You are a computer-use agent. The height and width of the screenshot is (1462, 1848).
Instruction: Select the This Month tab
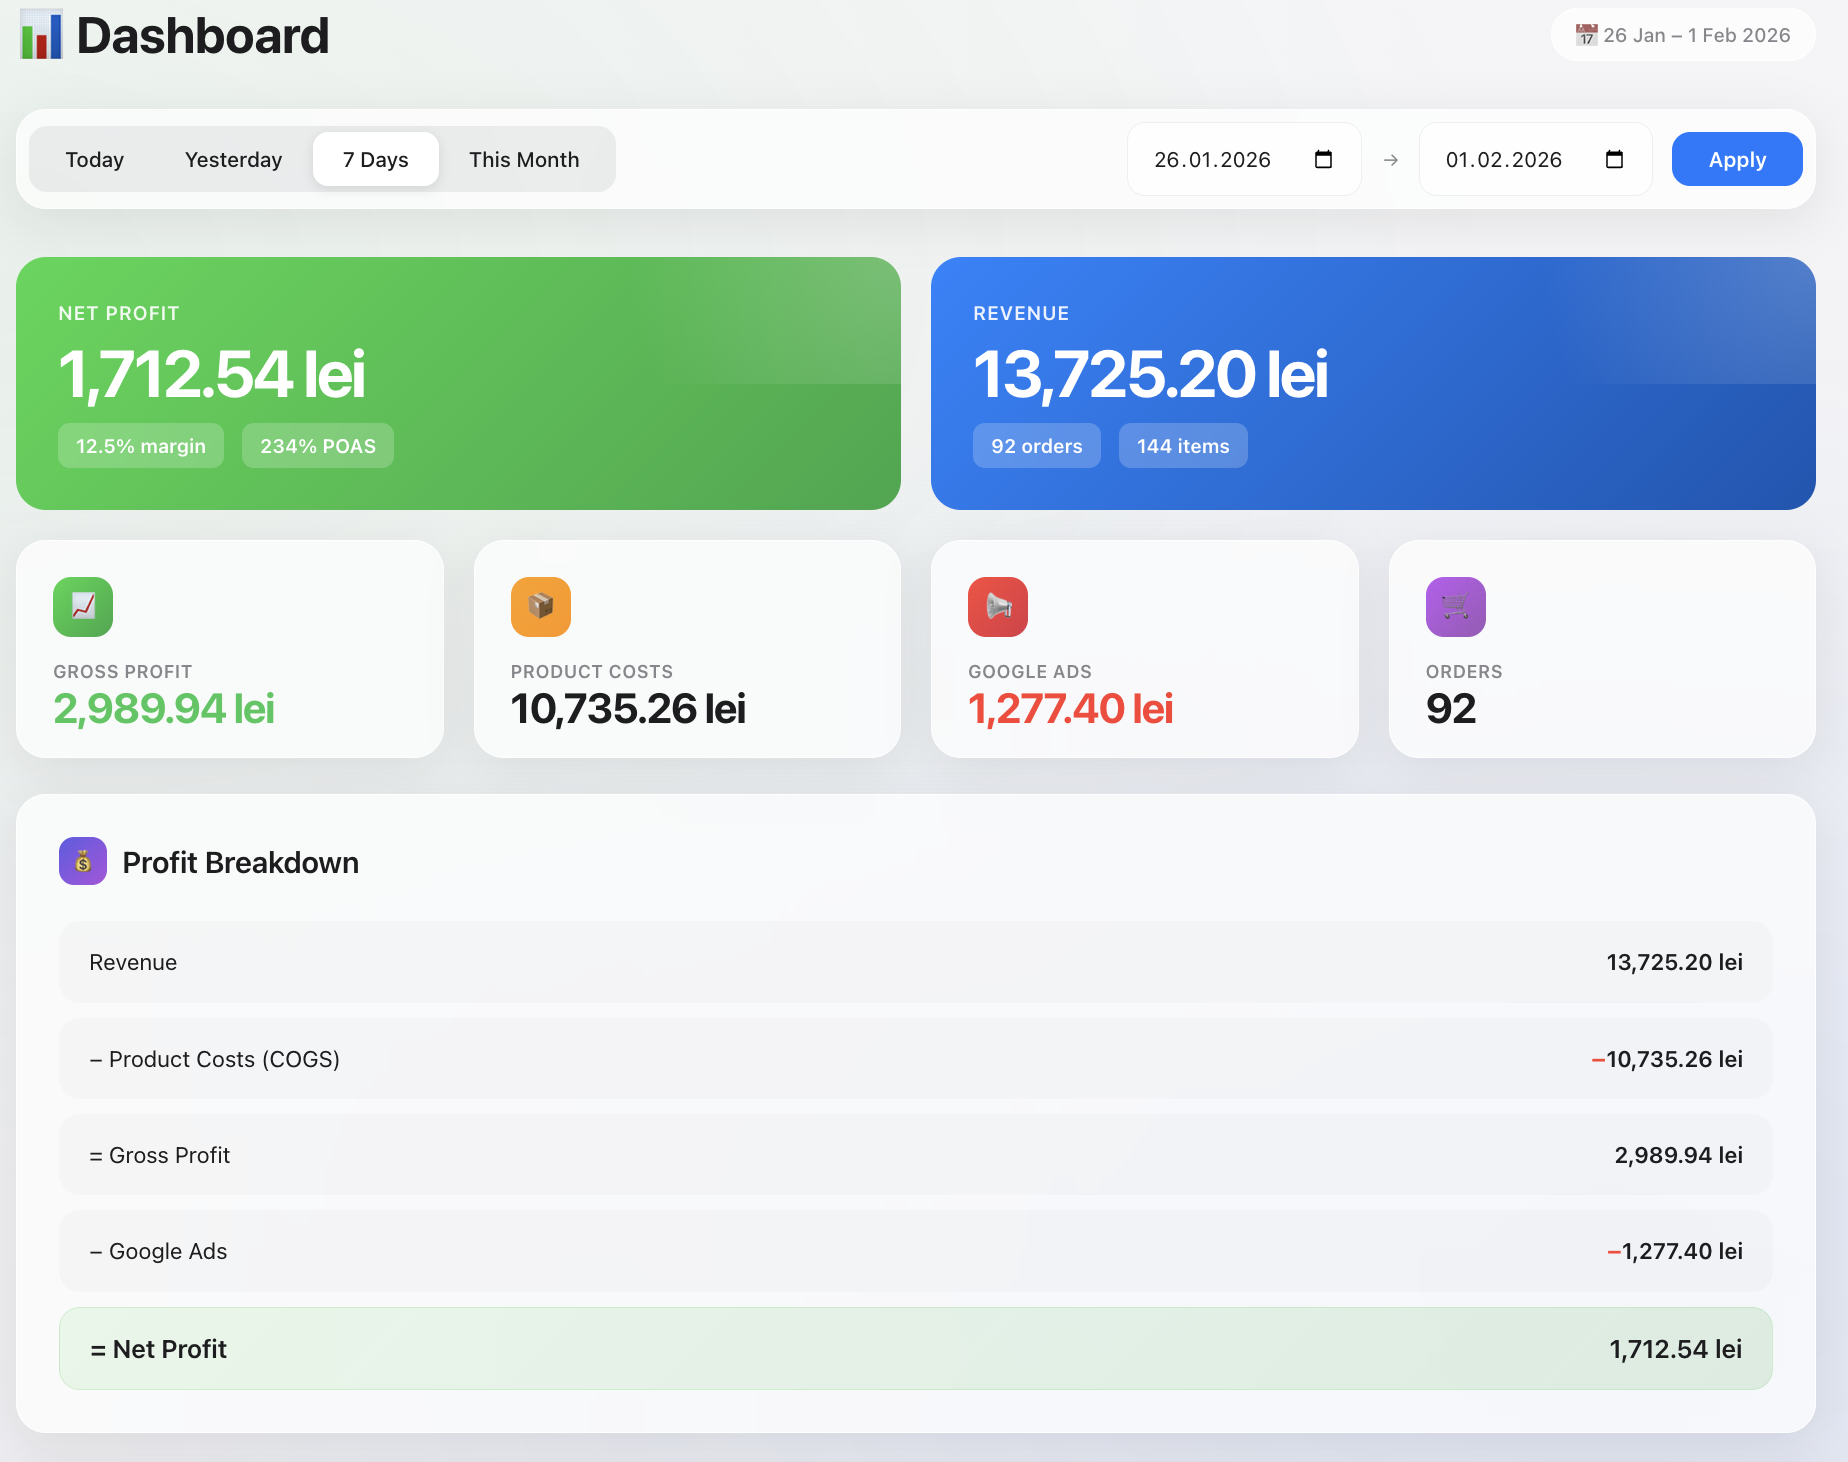tap(524, 159)
